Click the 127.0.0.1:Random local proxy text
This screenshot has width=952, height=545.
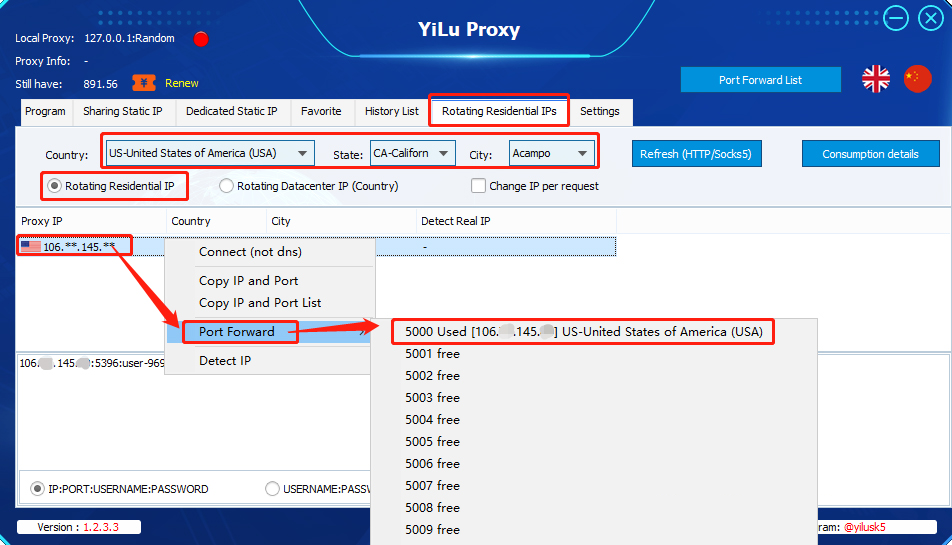pos(129,38)
